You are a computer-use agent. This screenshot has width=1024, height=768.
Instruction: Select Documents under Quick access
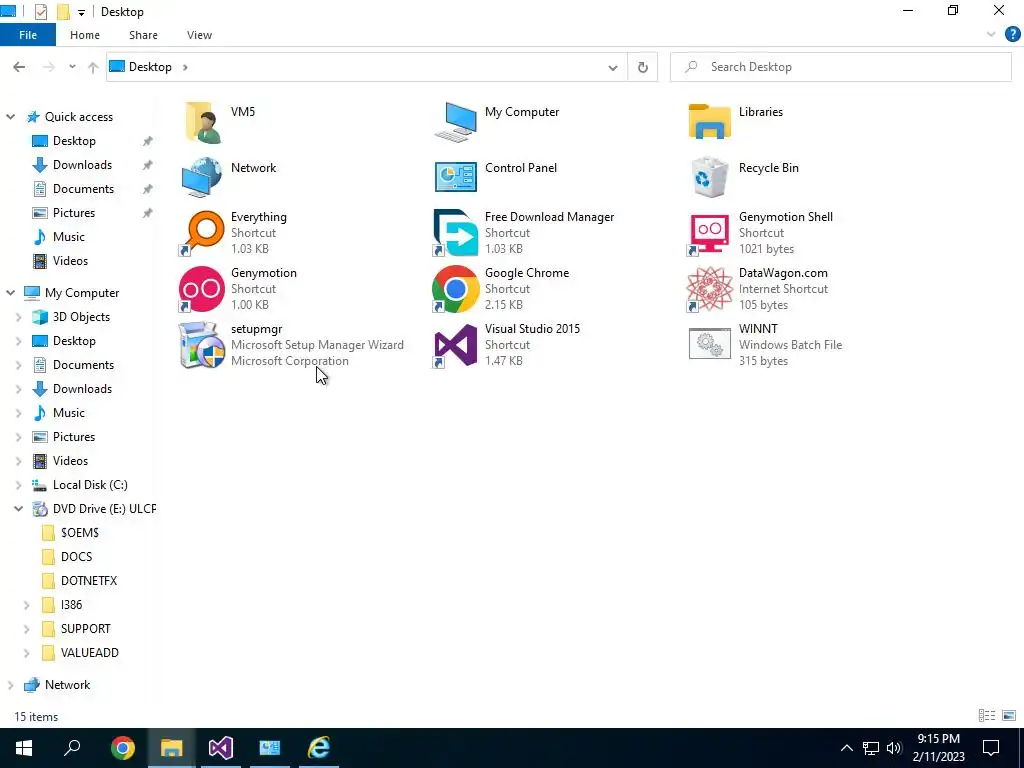pos(83,189)
